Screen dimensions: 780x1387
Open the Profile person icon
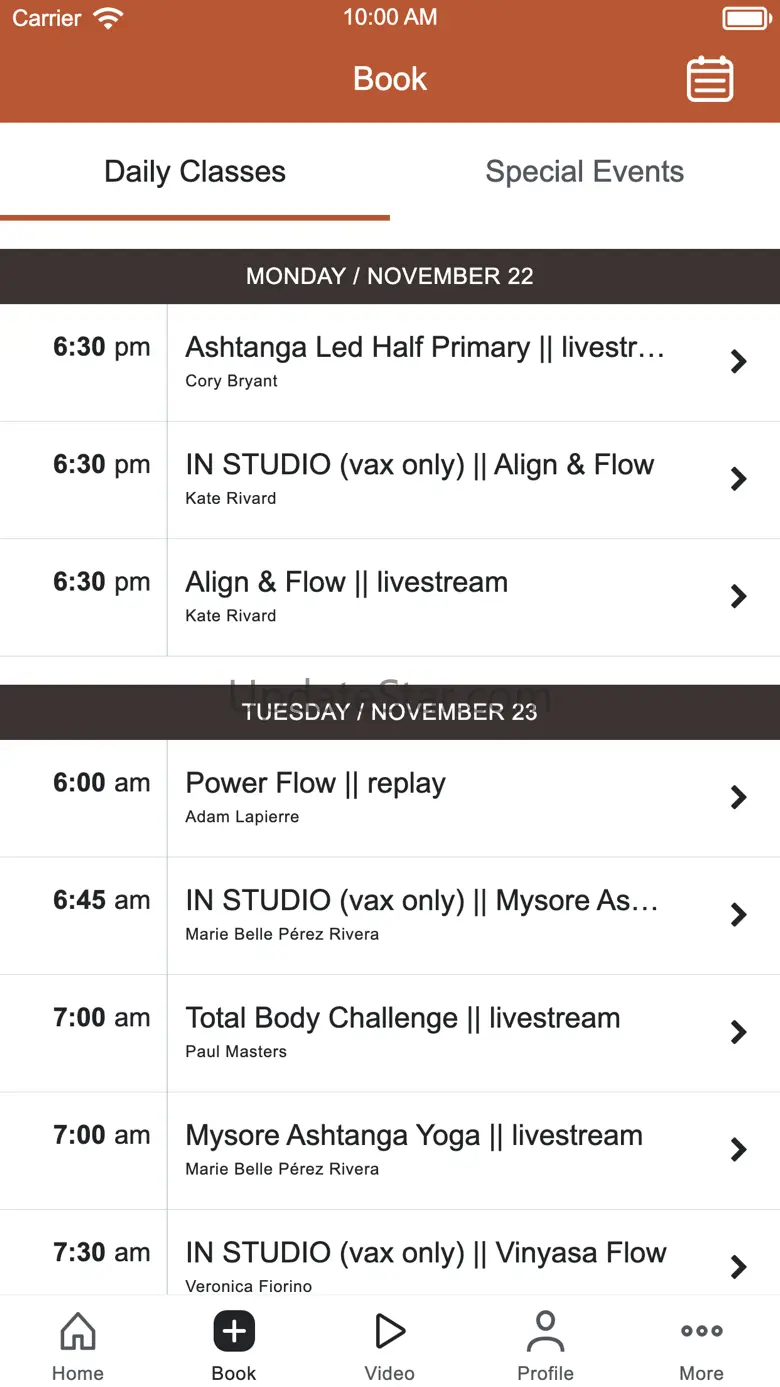pyautogui.click(x=545, y=1332)
